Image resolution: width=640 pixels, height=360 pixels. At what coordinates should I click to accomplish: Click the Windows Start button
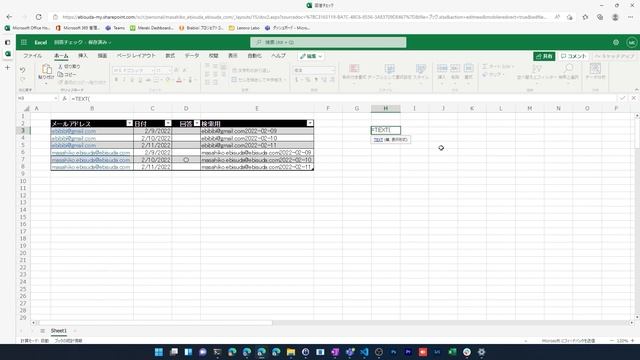point(159,352)
